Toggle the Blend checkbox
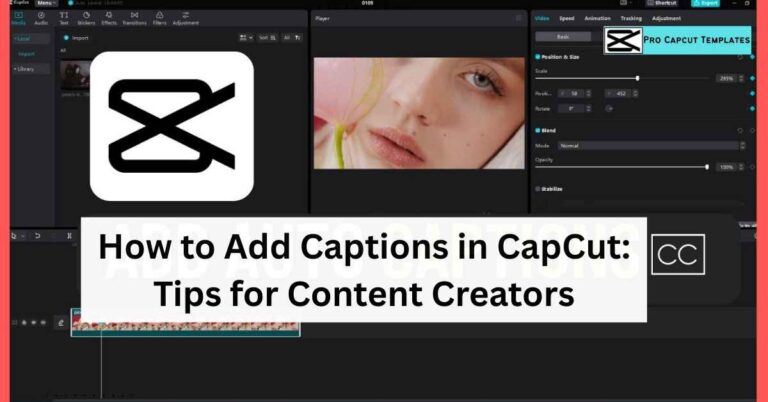 538,130
